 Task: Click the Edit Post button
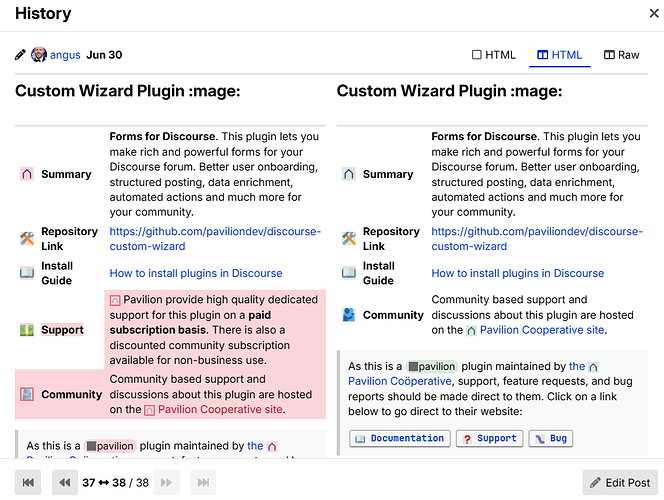620,483
